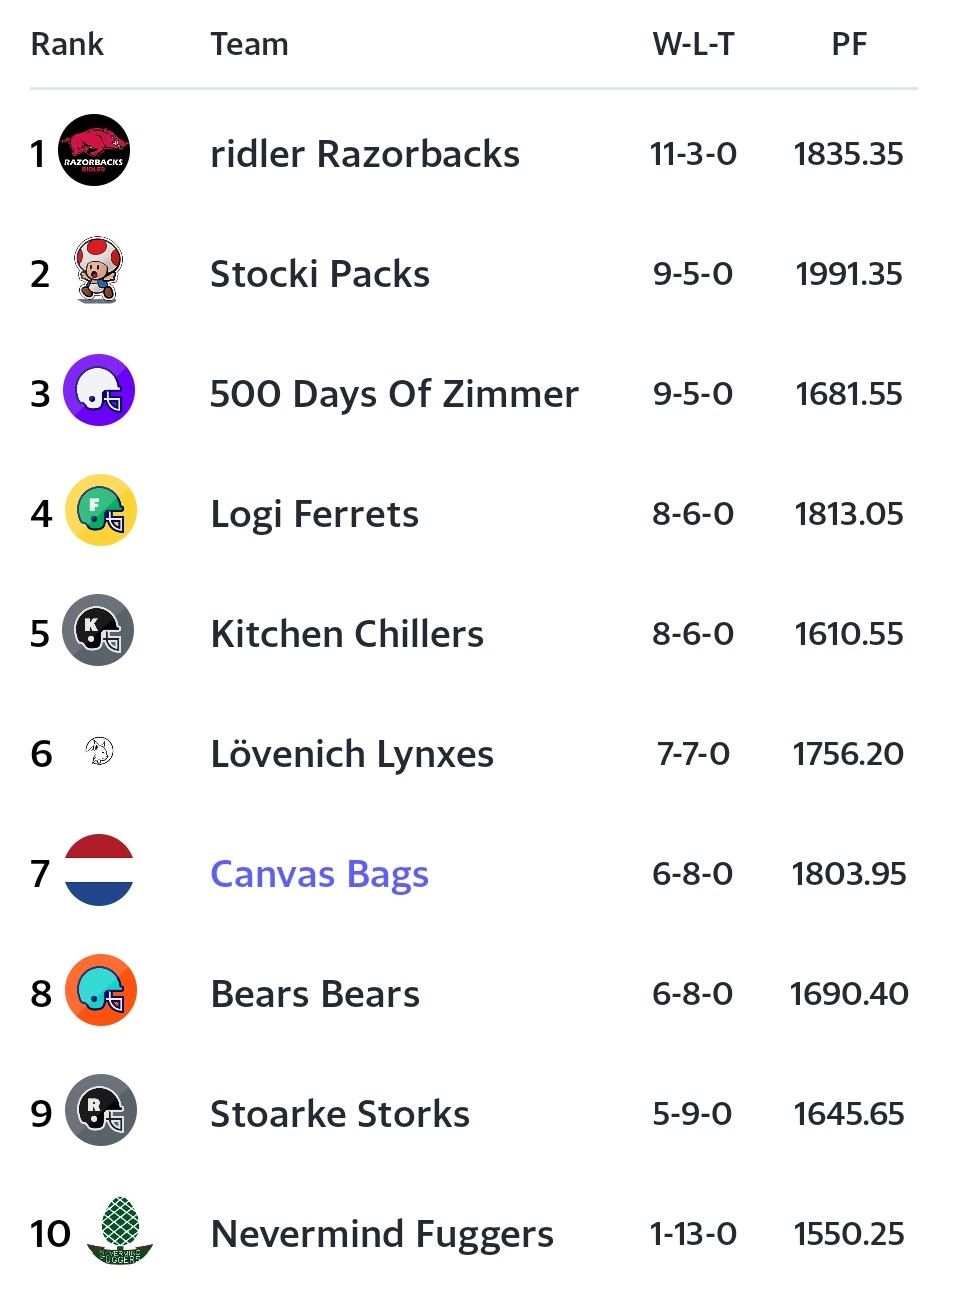The width and height of the screenshot is (959, 1307).
Task: Sort standings by the PF column header
Action: point(849,44)
